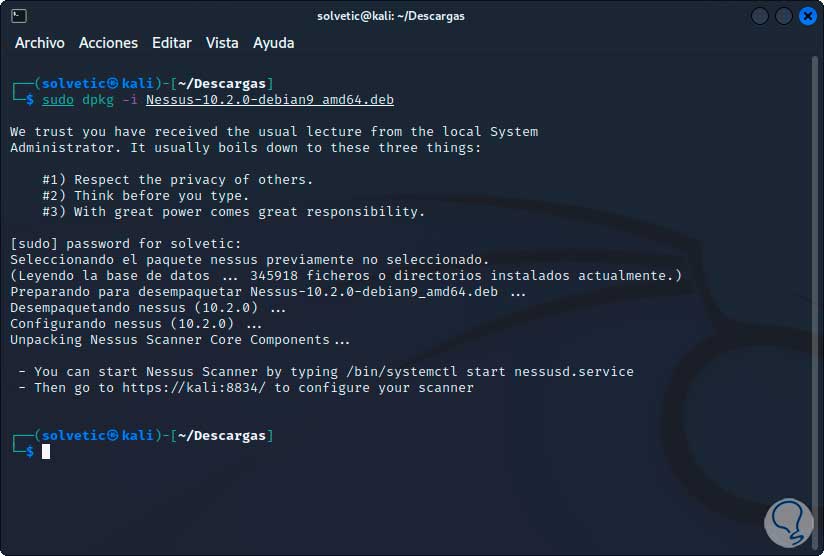Open the Archivo menu

pos(40,43)
